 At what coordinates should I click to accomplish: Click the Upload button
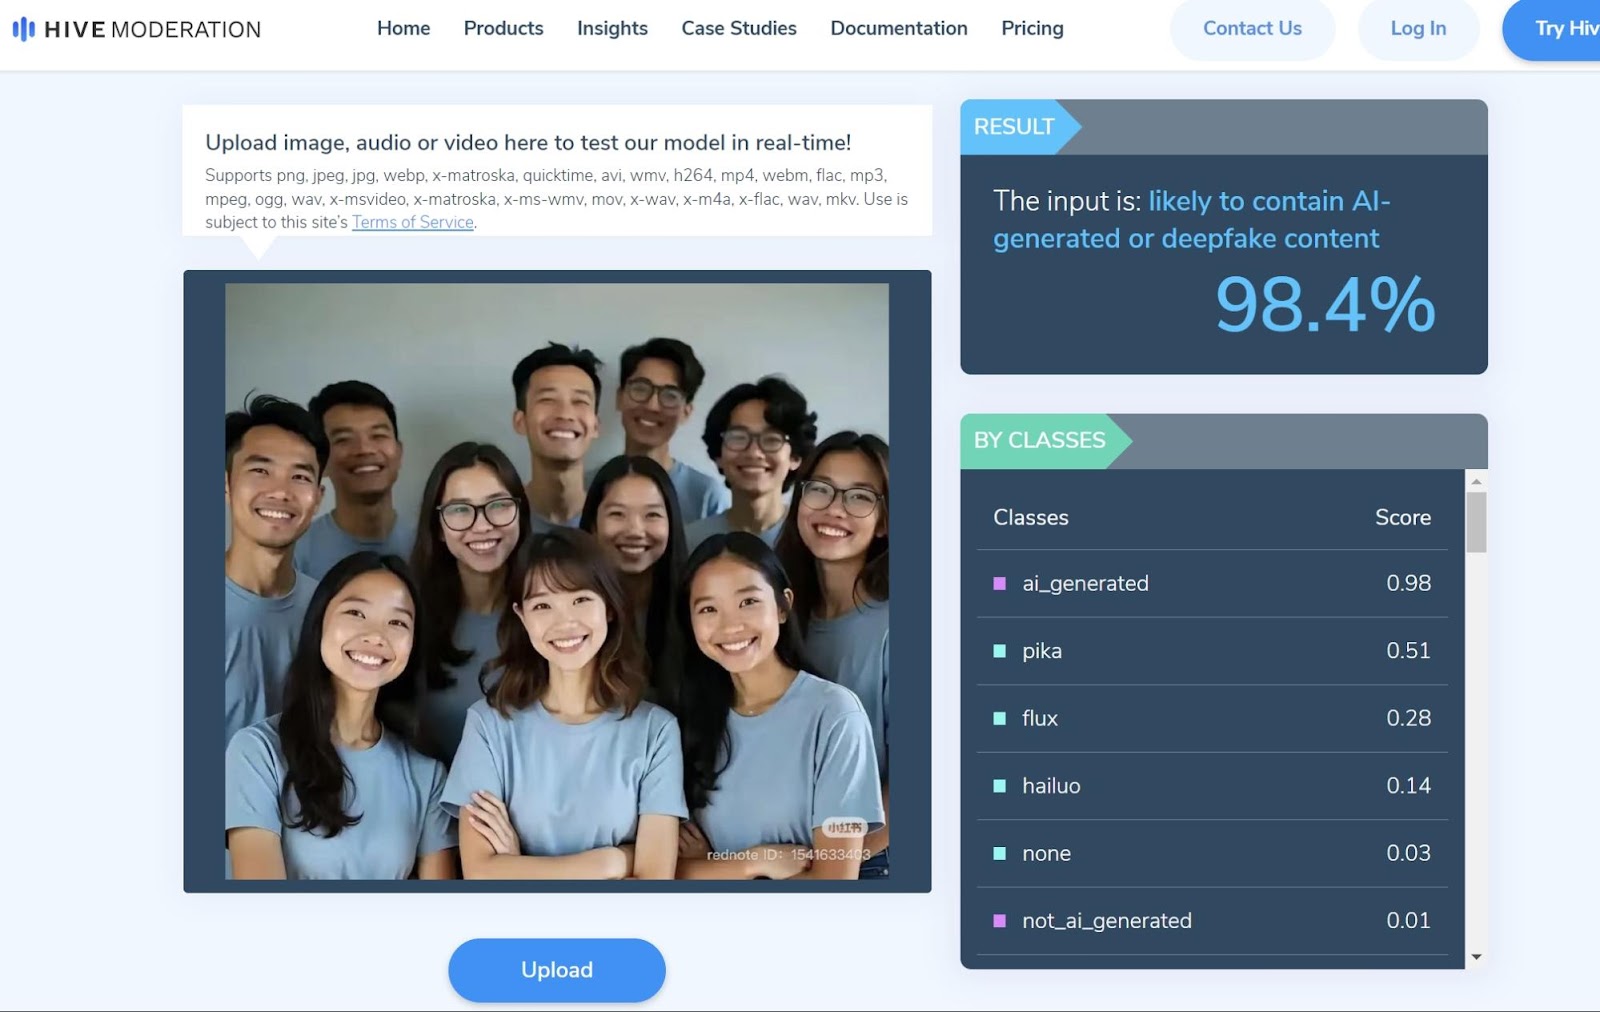pos(556,970)
